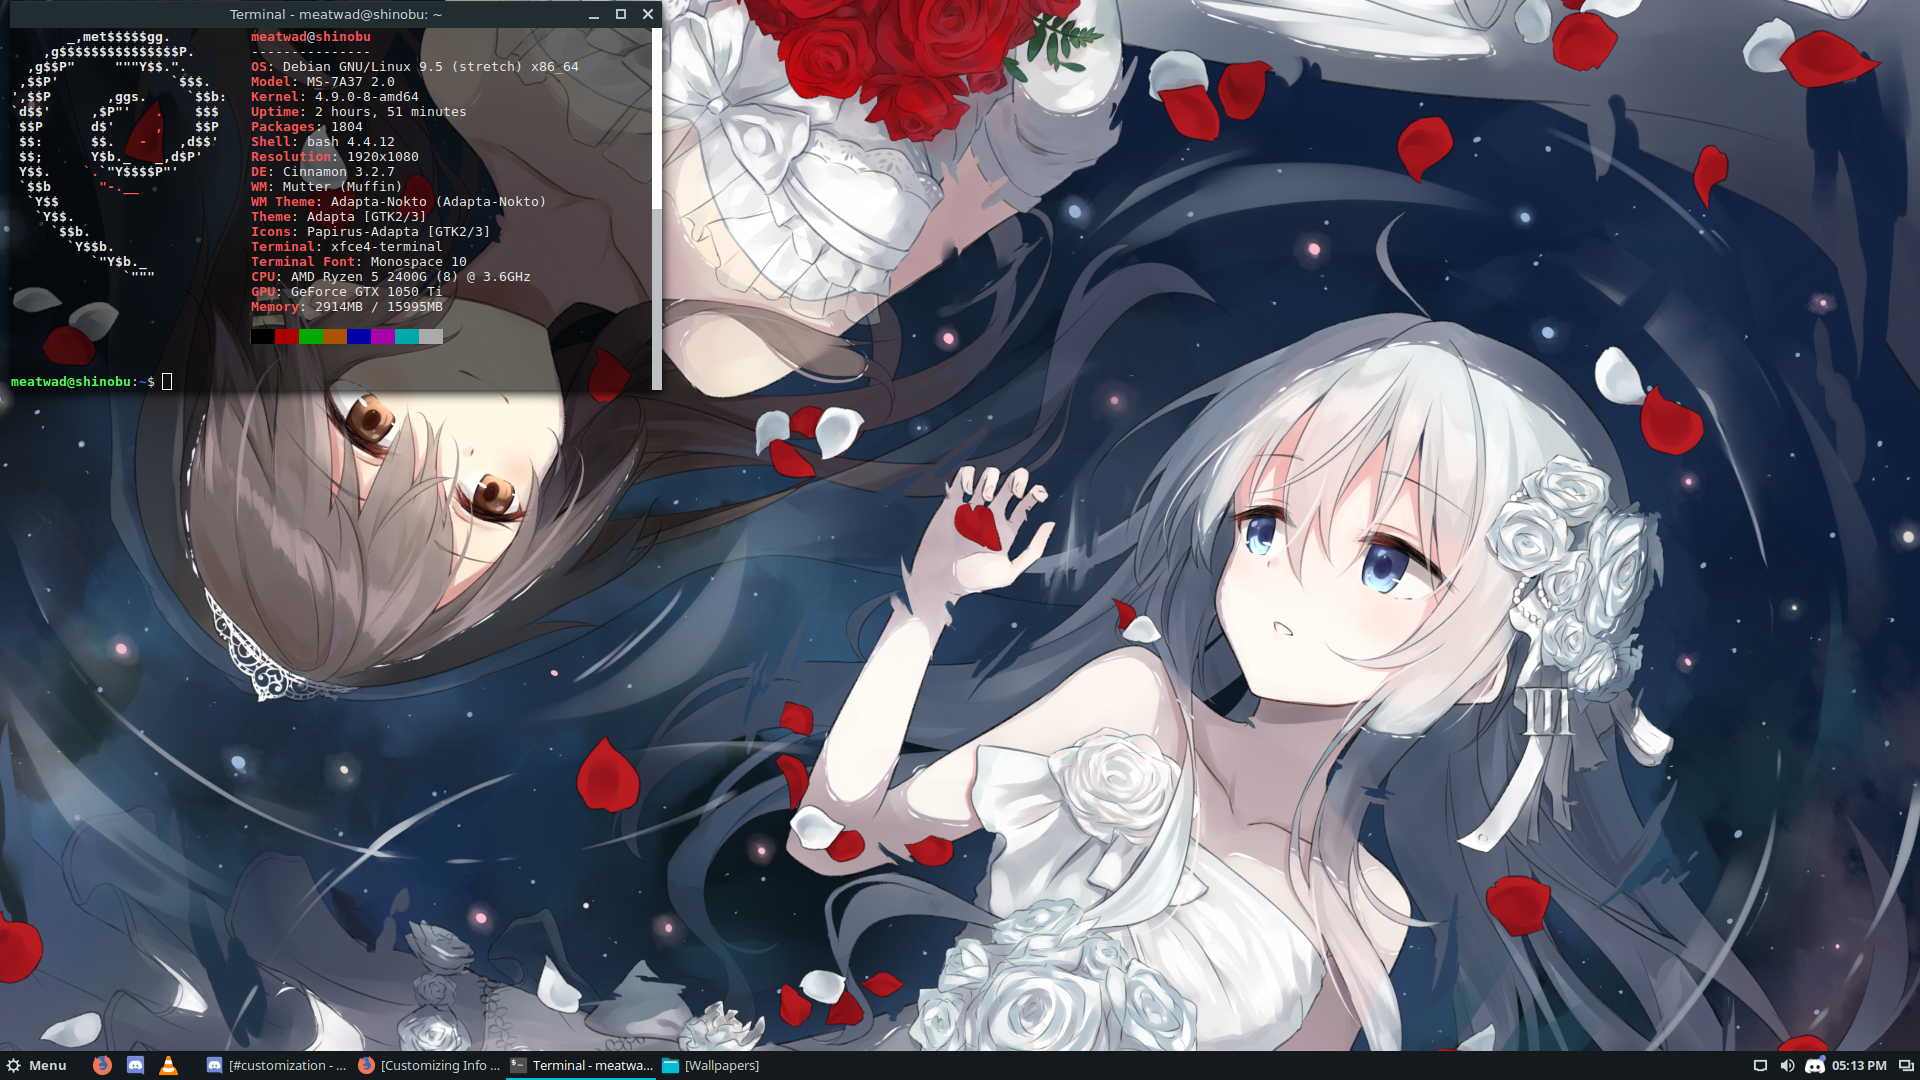Click the magenta color block in neofetch
1920x1080 pixels.
click(x=383, y=336)
